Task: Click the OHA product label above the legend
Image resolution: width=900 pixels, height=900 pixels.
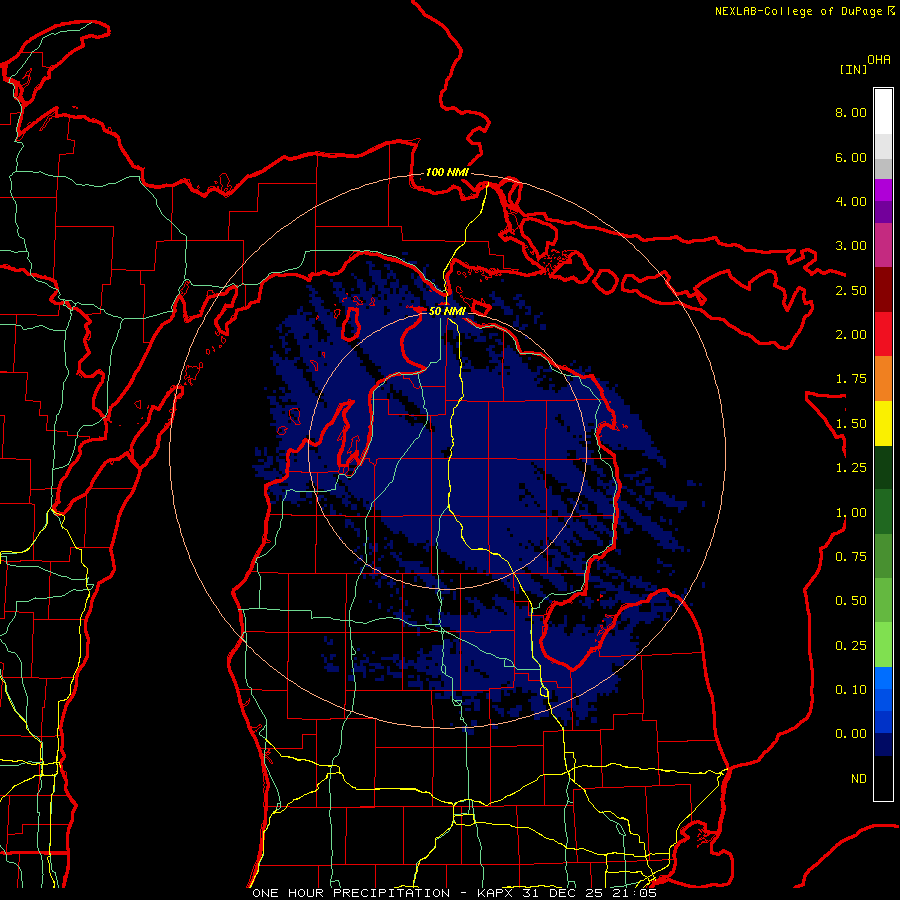Action: pos(879,59)
